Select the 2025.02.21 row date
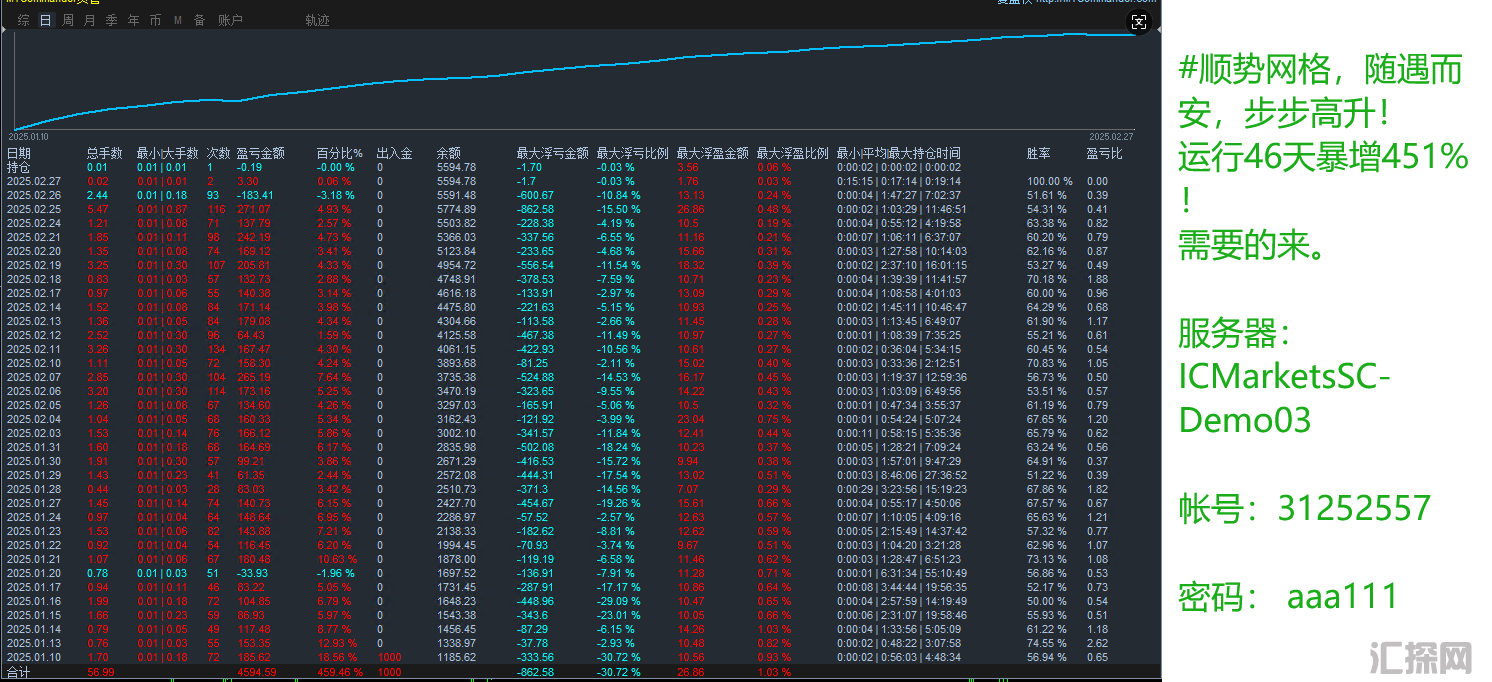This screenshot has height=682, width=1492. point(34,237)
